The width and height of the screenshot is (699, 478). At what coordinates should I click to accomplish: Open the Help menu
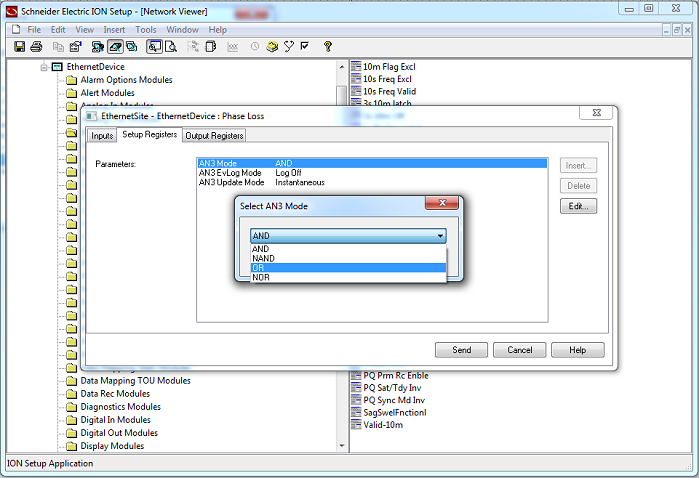[218, 29]
